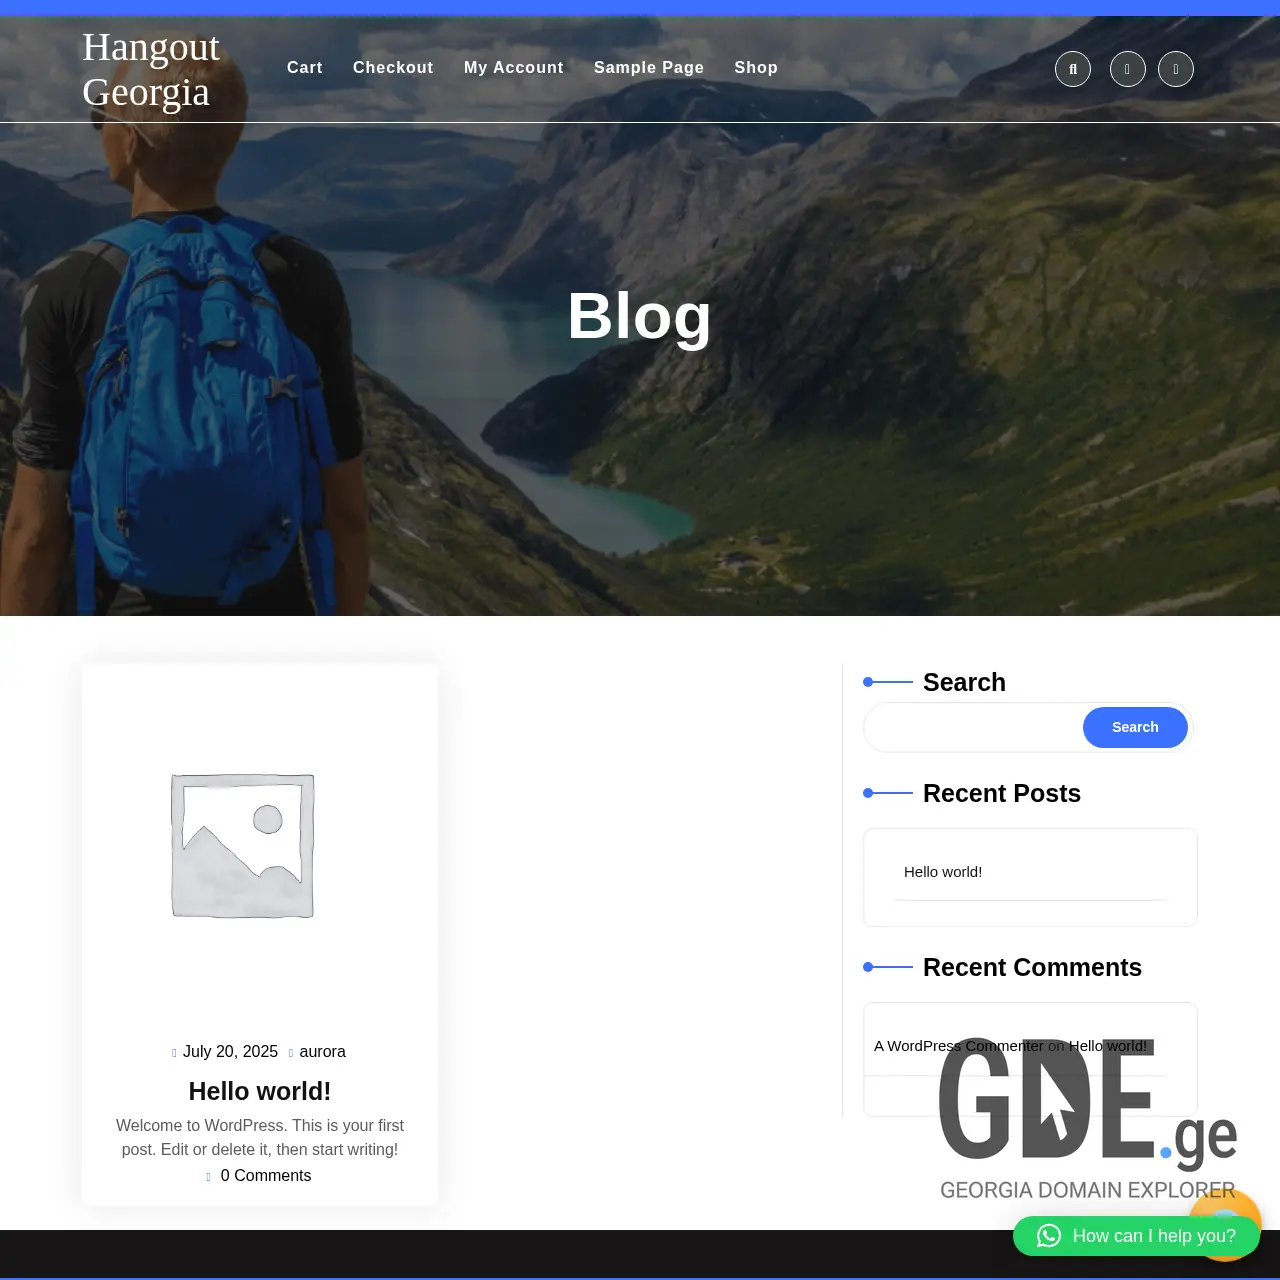Screen dimensions: 1280x1280
Task: Open the Cart menu item
Action: click(x=304, y=67)
